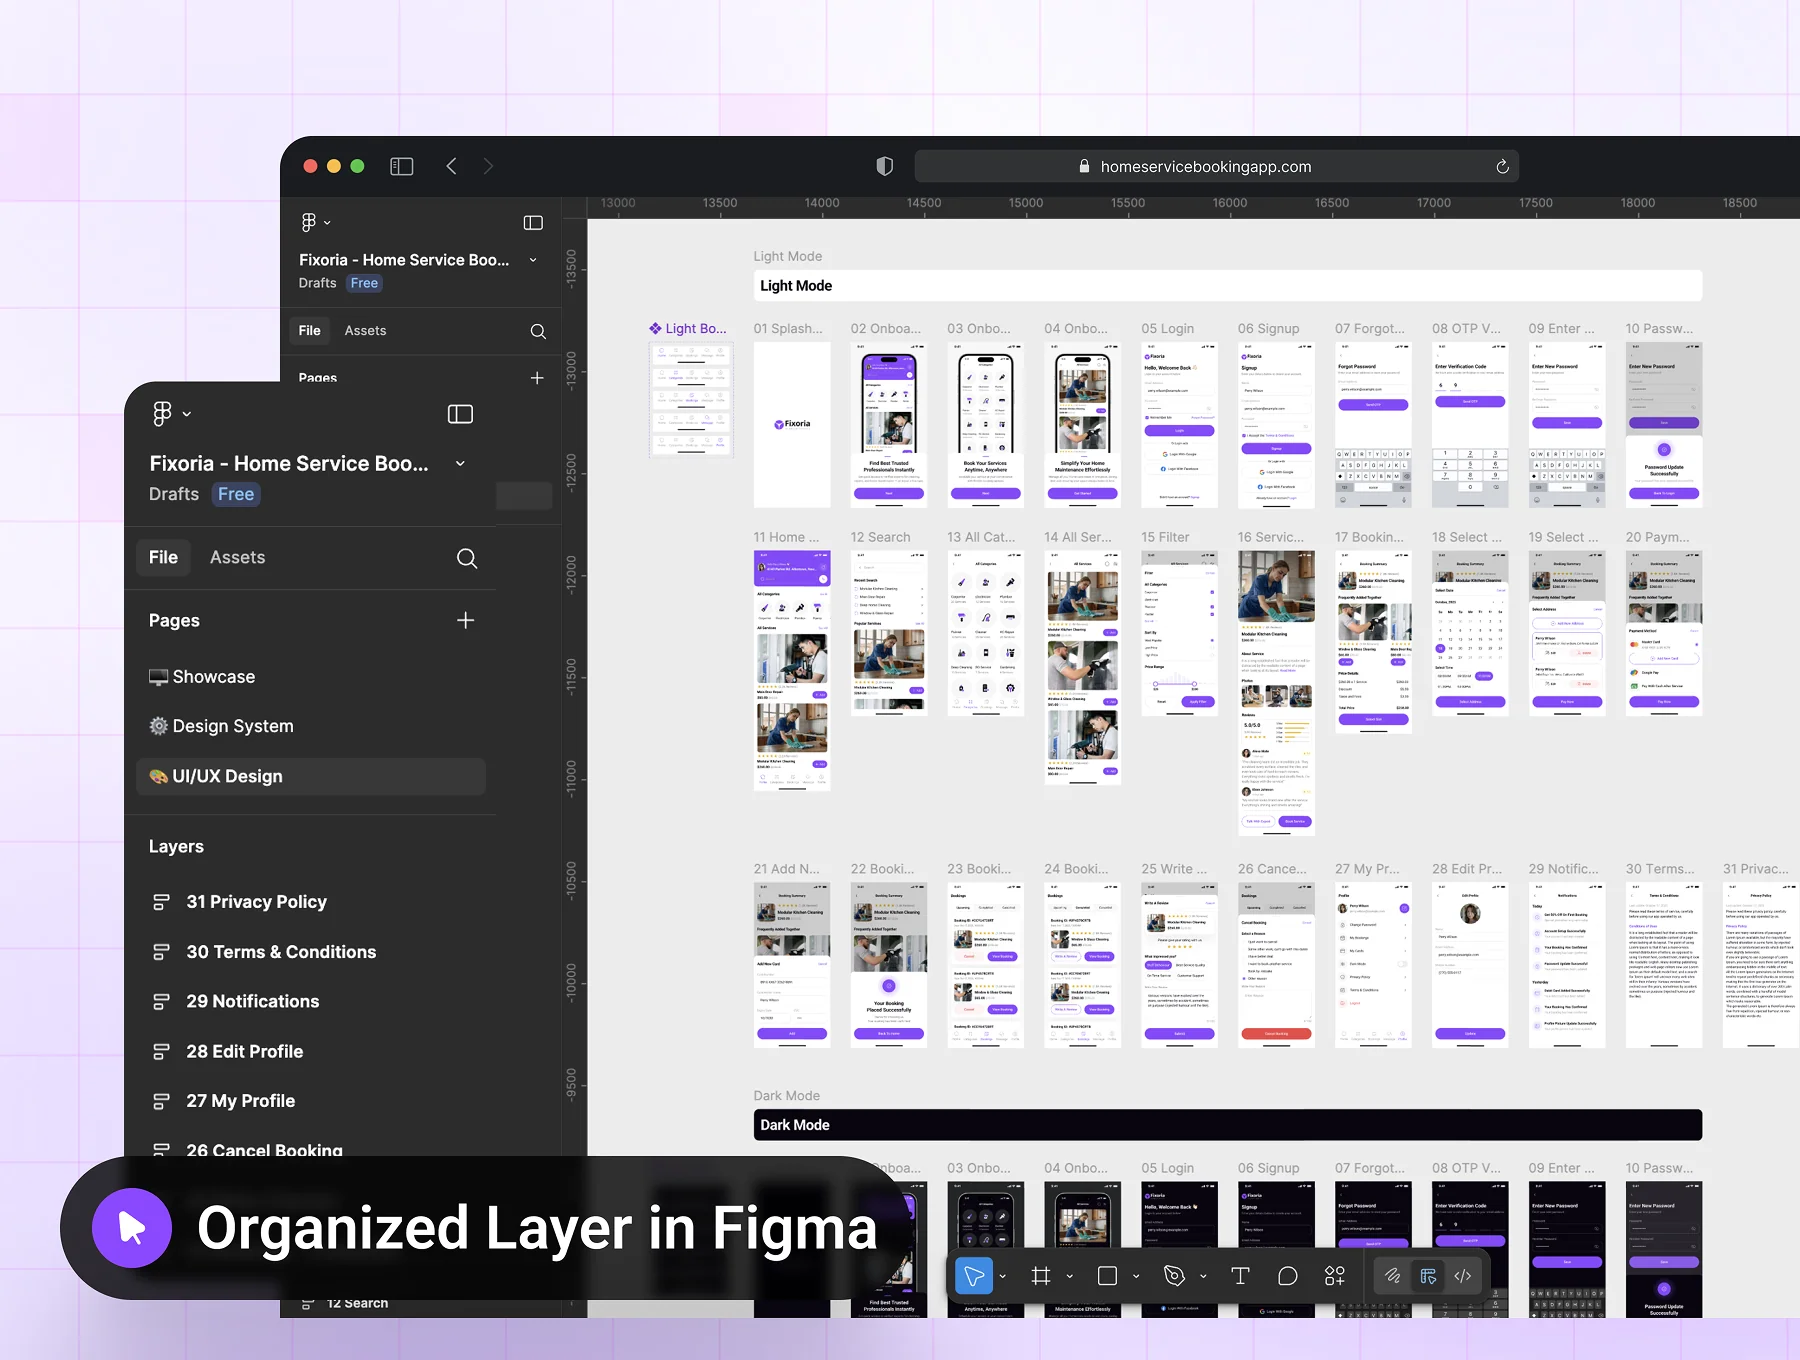
Task: Activate the Comment tool
Action: [1287, 1276]
